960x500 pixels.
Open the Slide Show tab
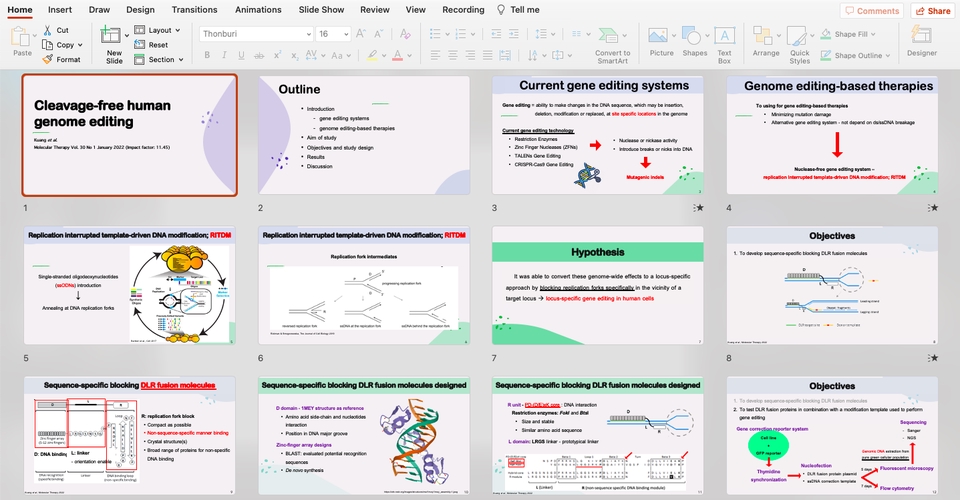pyautogui.click(x=321, y=10)
